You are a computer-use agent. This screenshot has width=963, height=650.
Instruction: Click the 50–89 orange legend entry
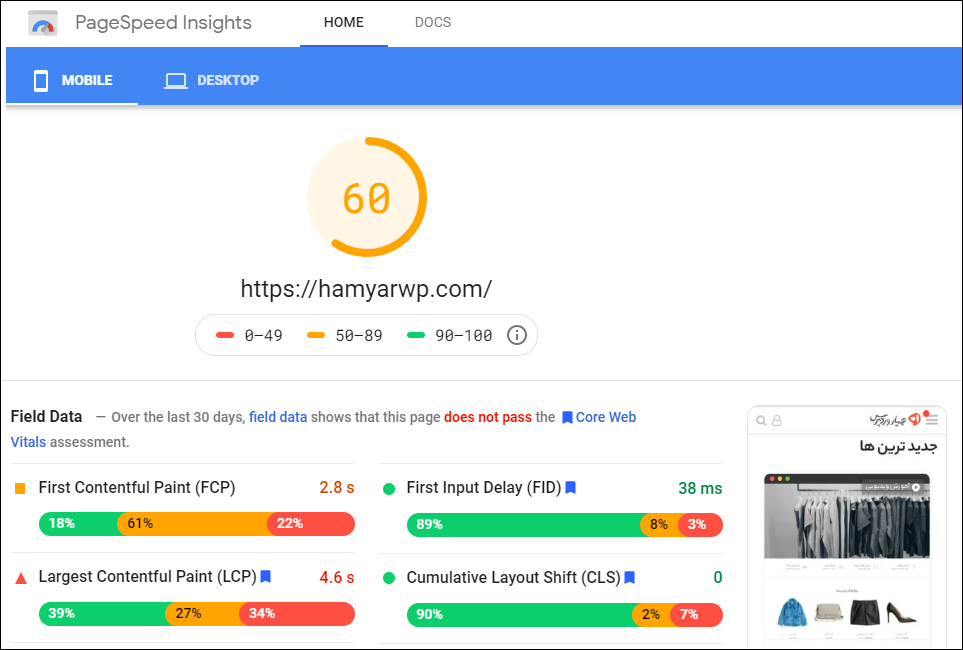click(345, 335)
